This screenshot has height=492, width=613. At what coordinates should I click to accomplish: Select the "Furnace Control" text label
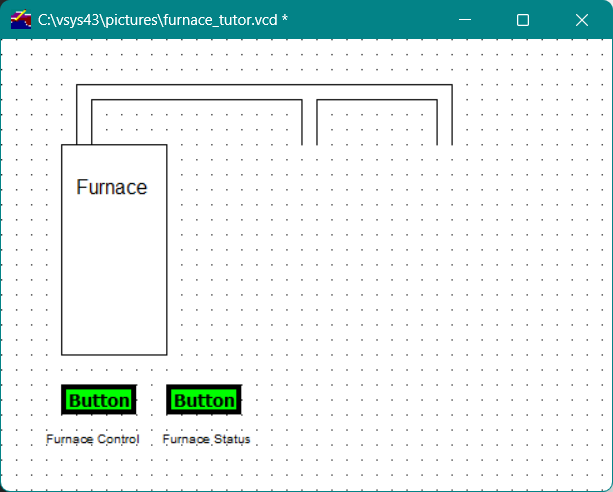click(92, 439)
